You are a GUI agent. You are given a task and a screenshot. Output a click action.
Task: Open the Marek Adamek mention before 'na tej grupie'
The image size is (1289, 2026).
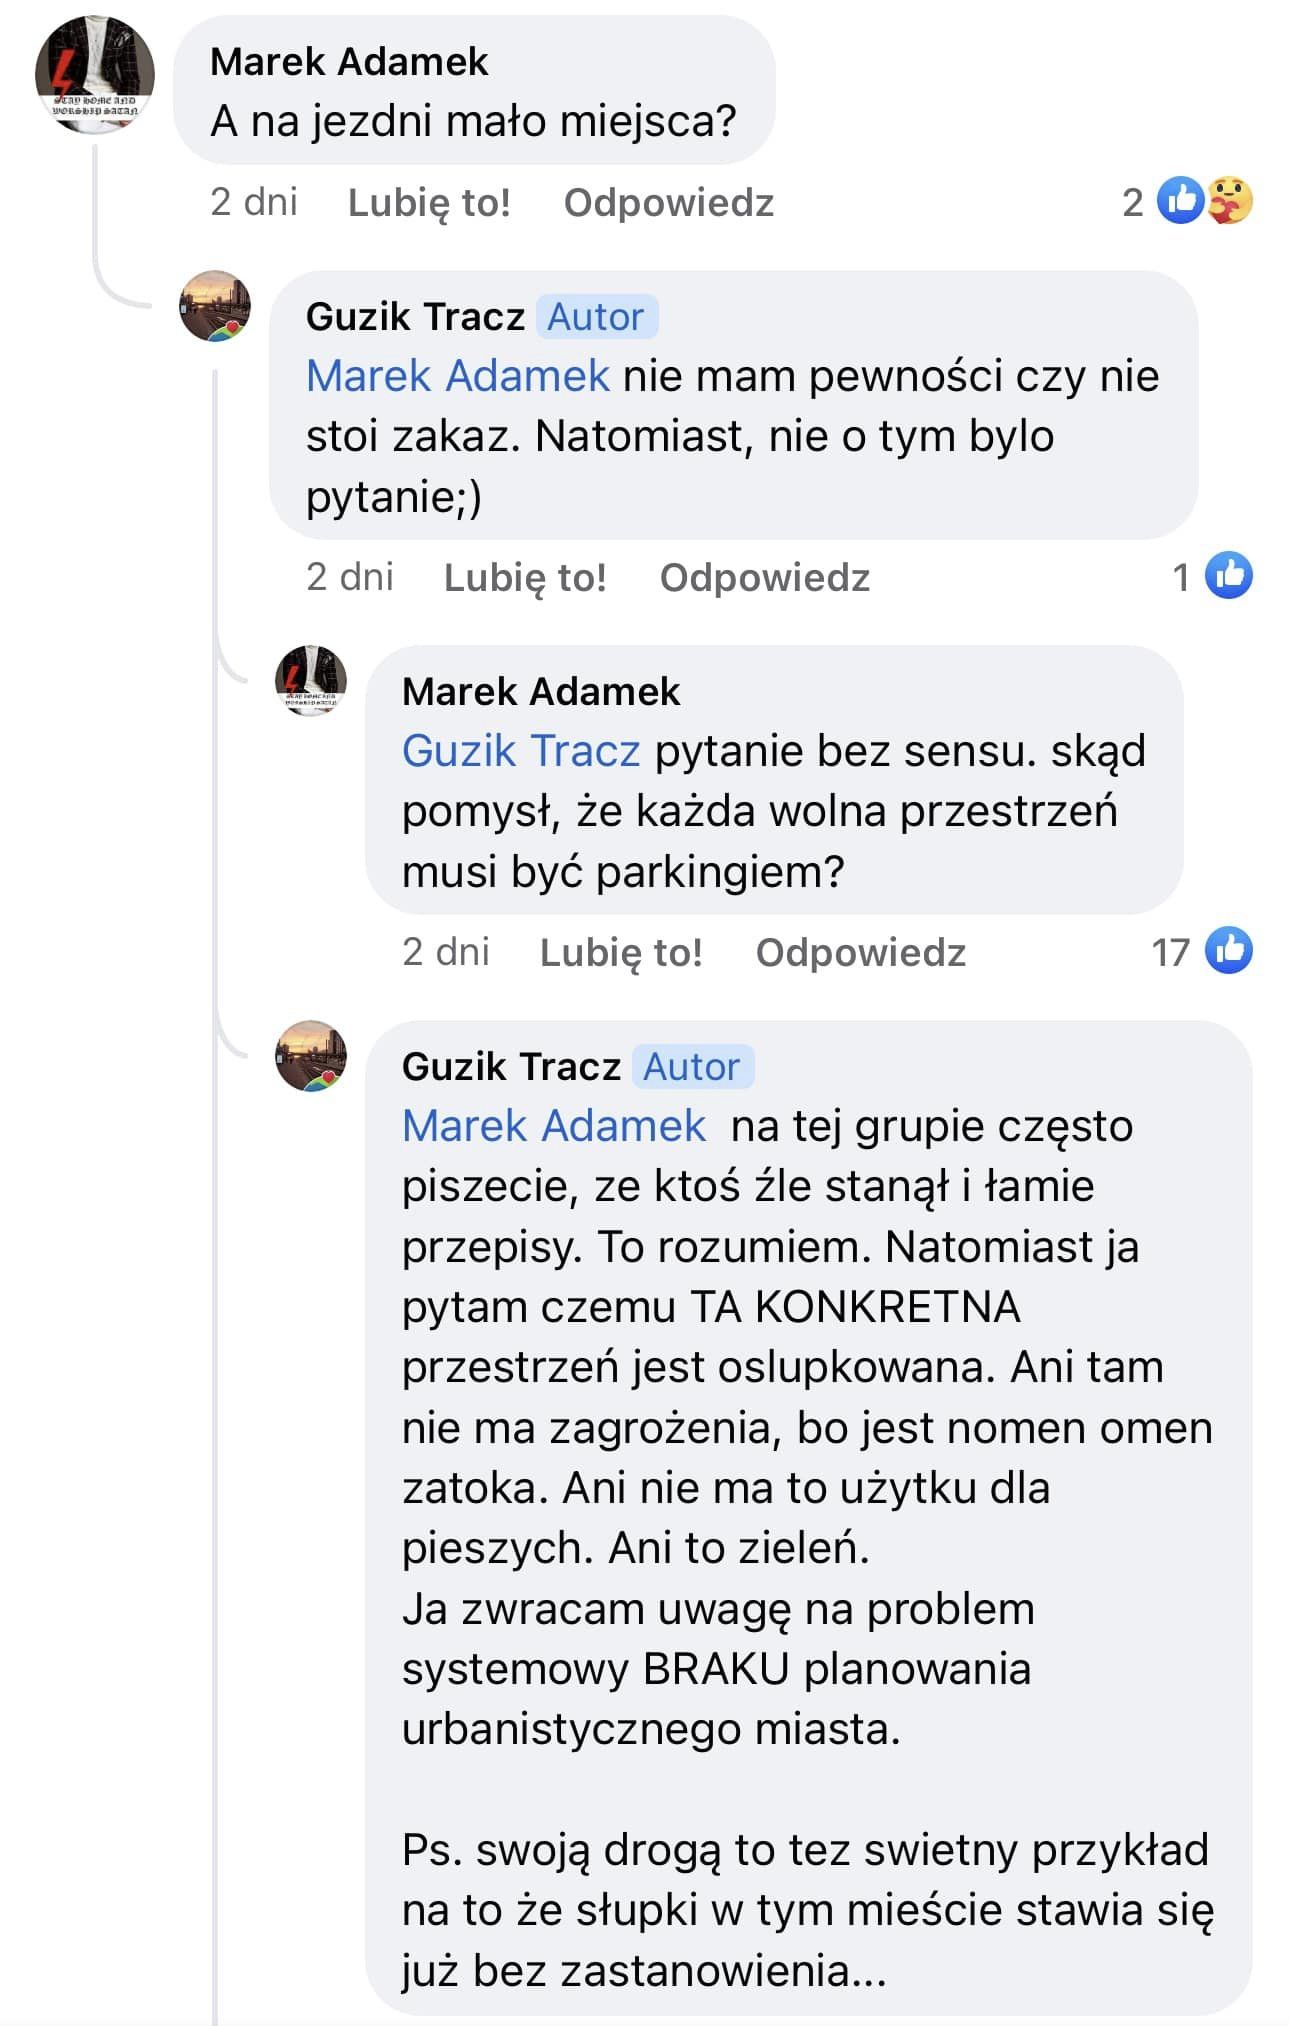tap(554, 1126)
